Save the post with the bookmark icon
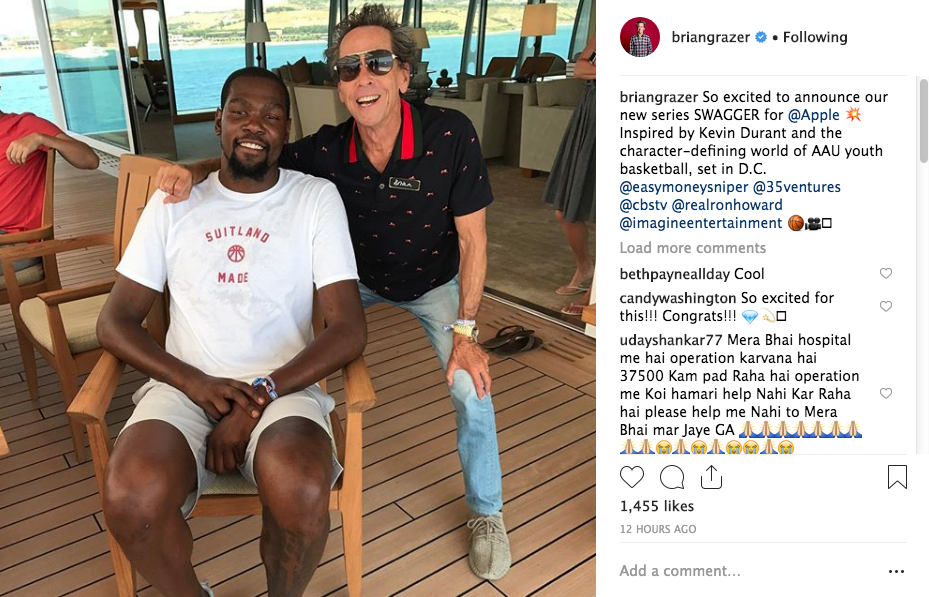 (x=897, y=477)
